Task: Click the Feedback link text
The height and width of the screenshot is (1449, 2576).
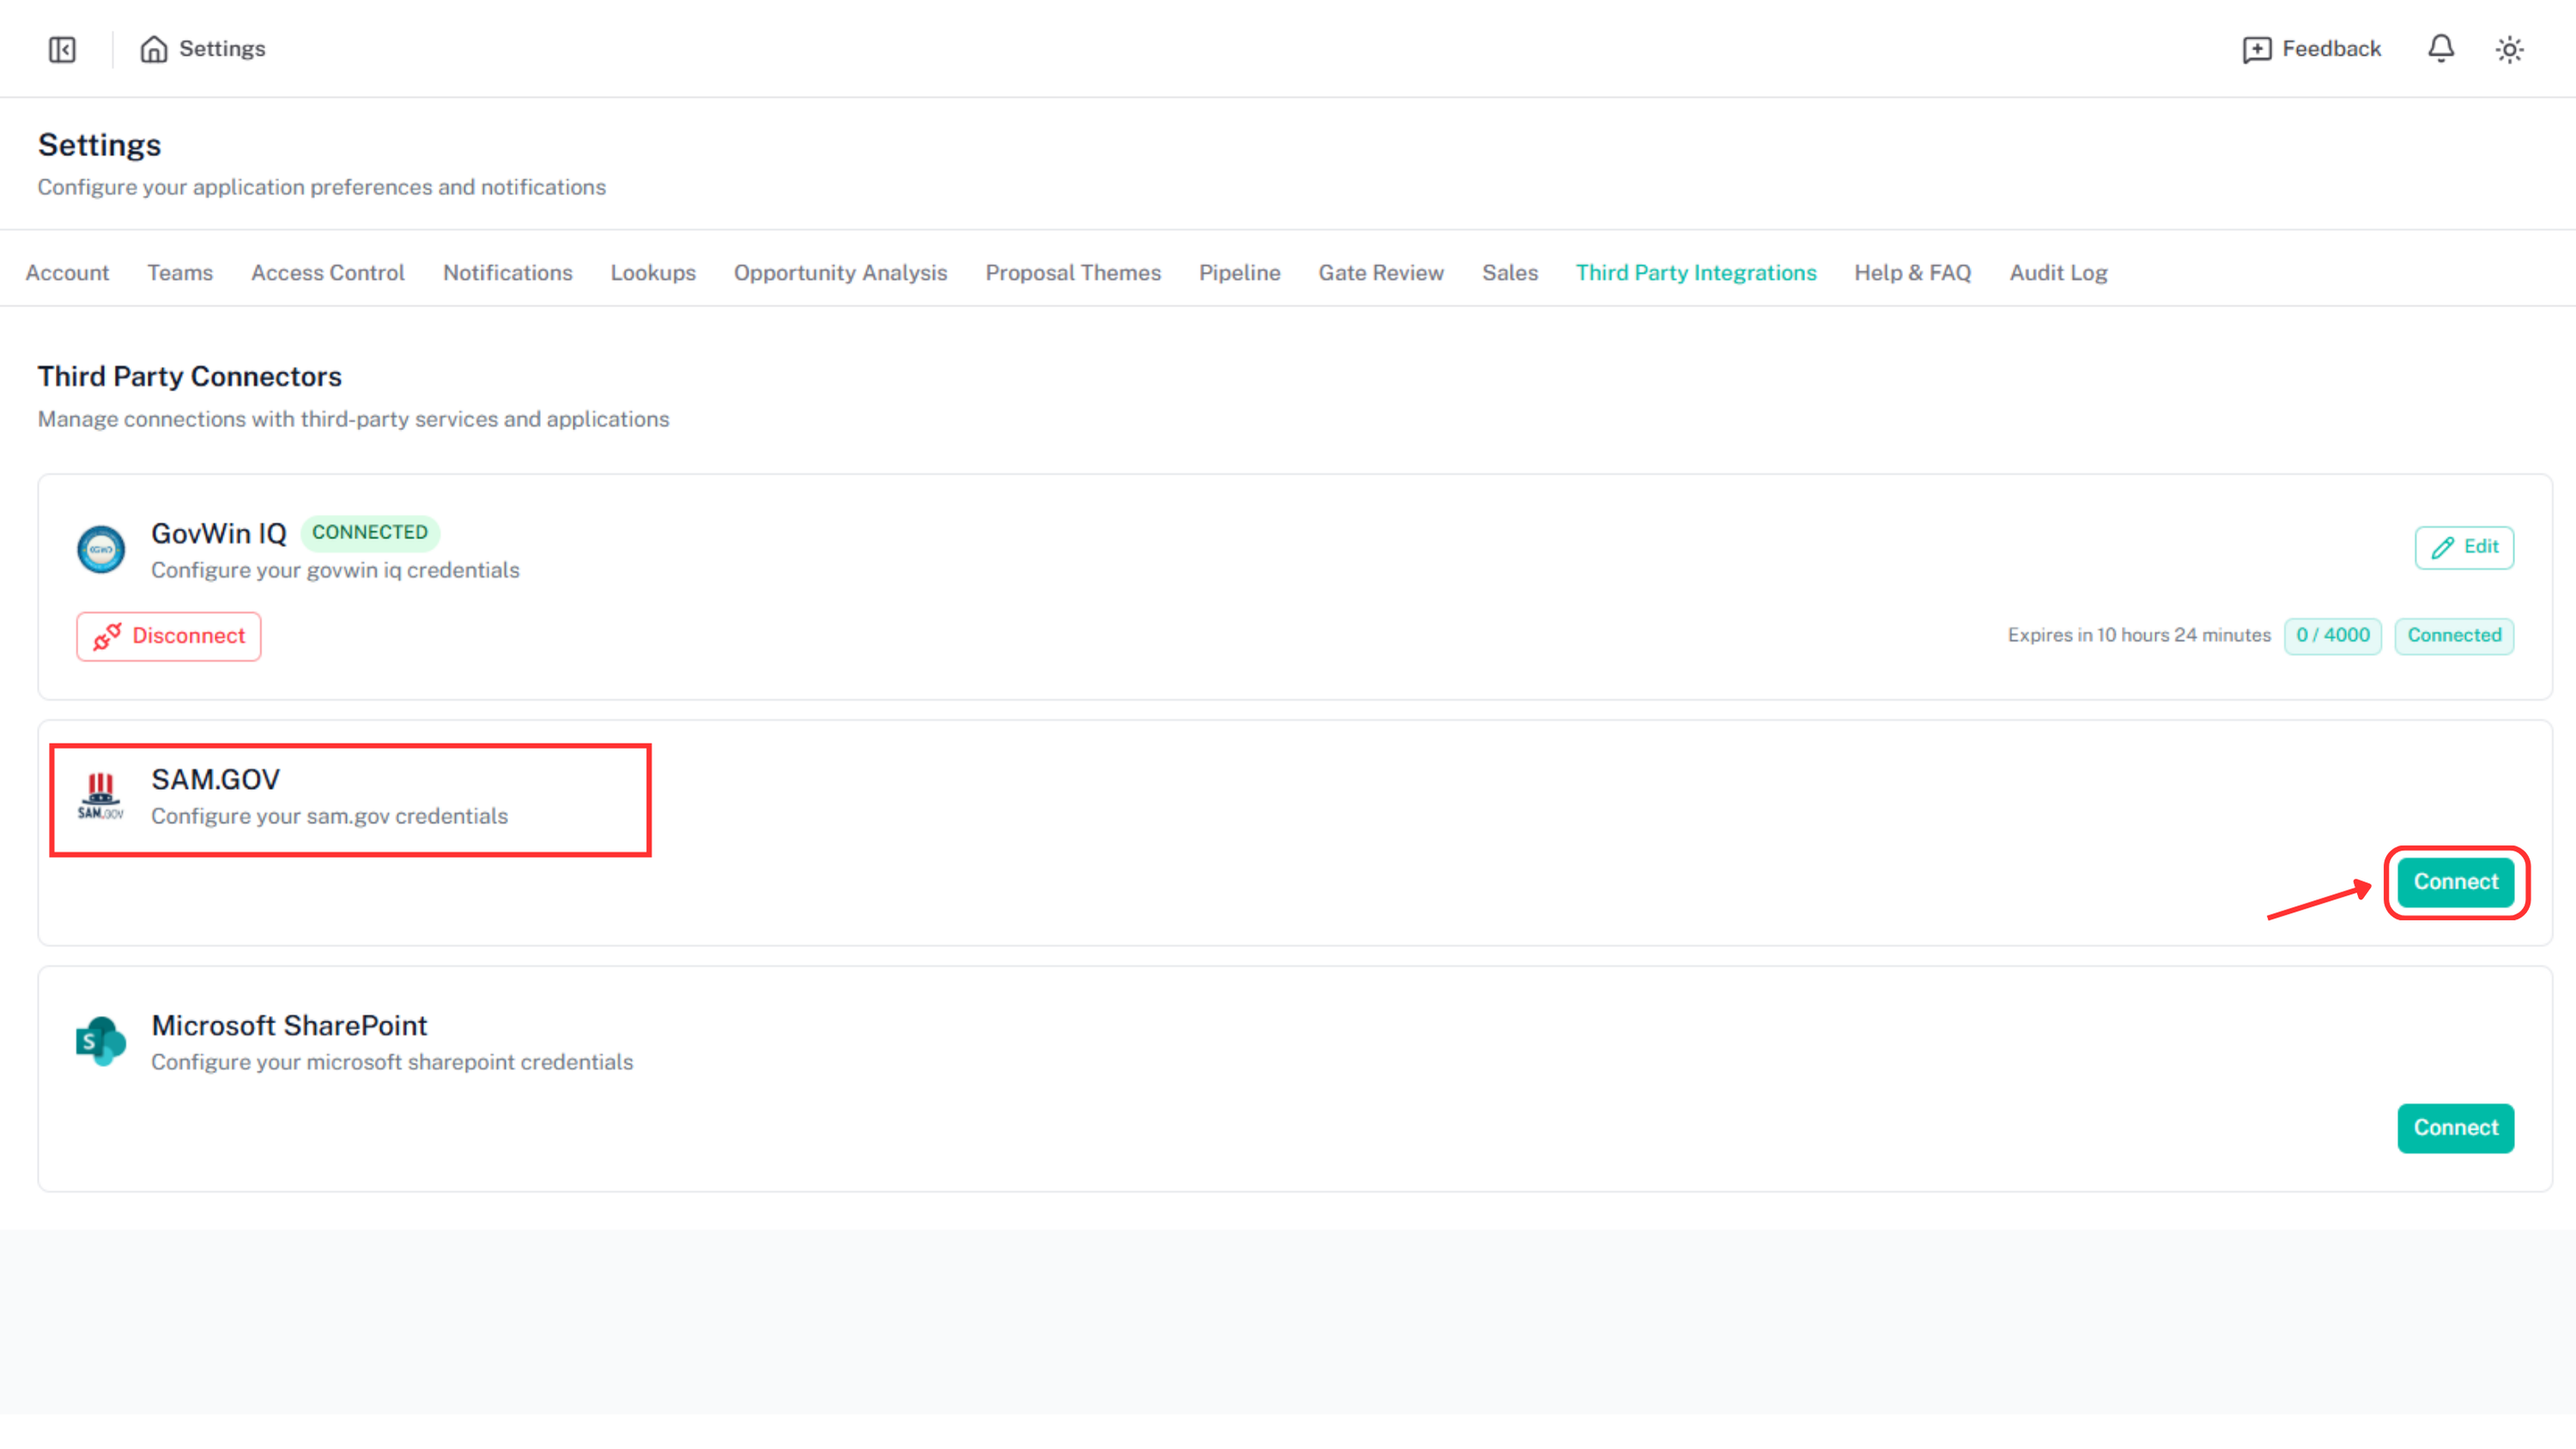Action: (2331, 49)
